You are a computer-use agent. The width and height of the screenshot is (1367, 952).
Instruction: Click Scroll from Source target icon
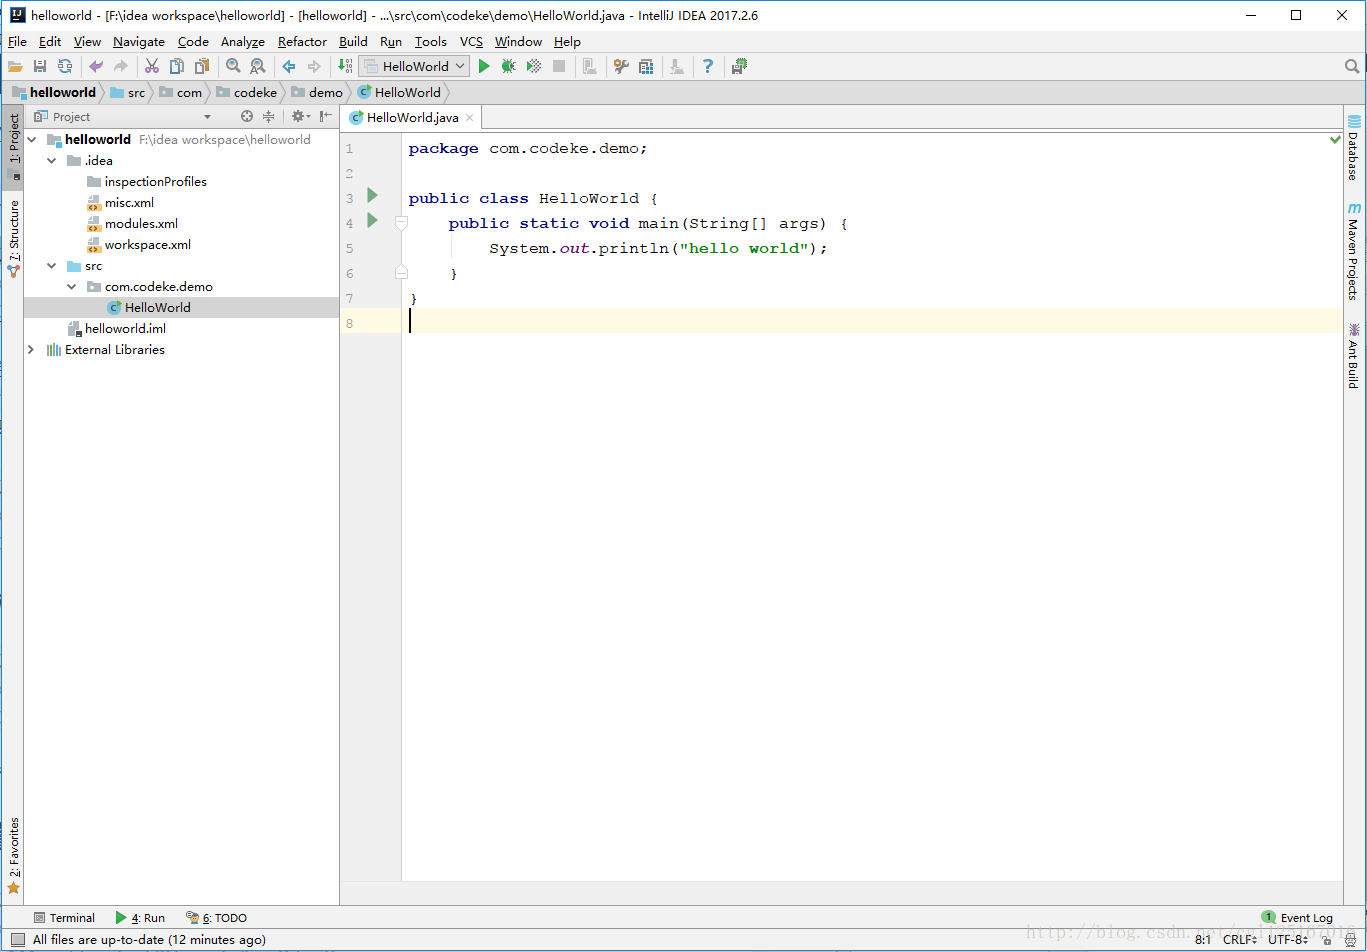247,117
